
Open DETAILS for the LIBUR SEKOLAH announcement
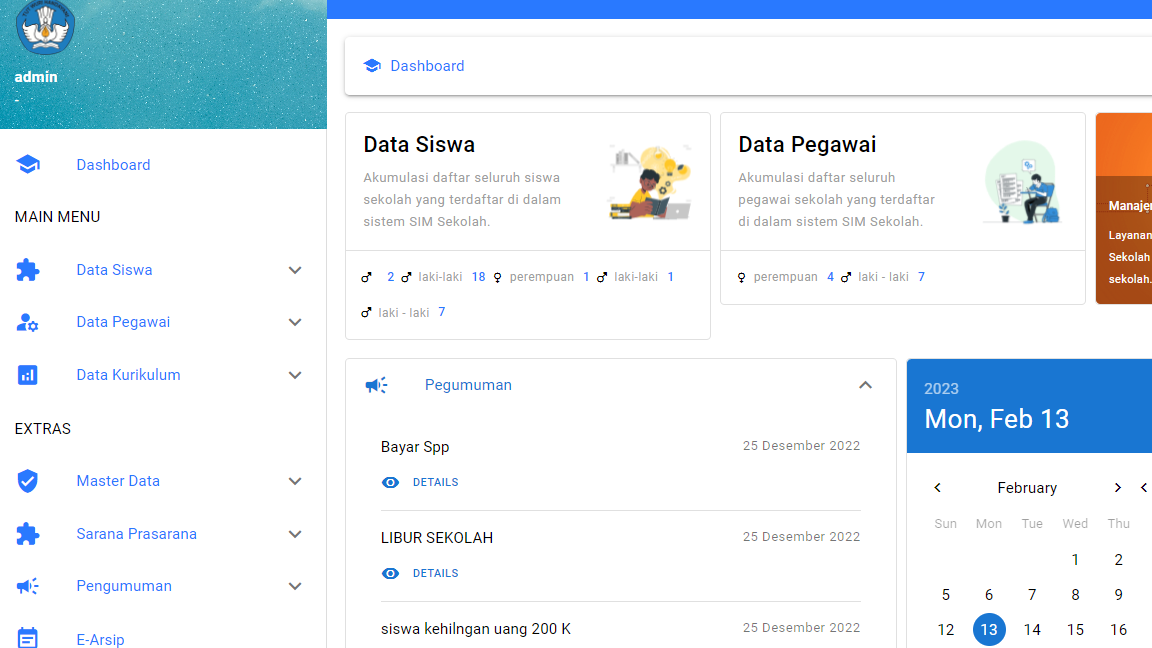435,573
